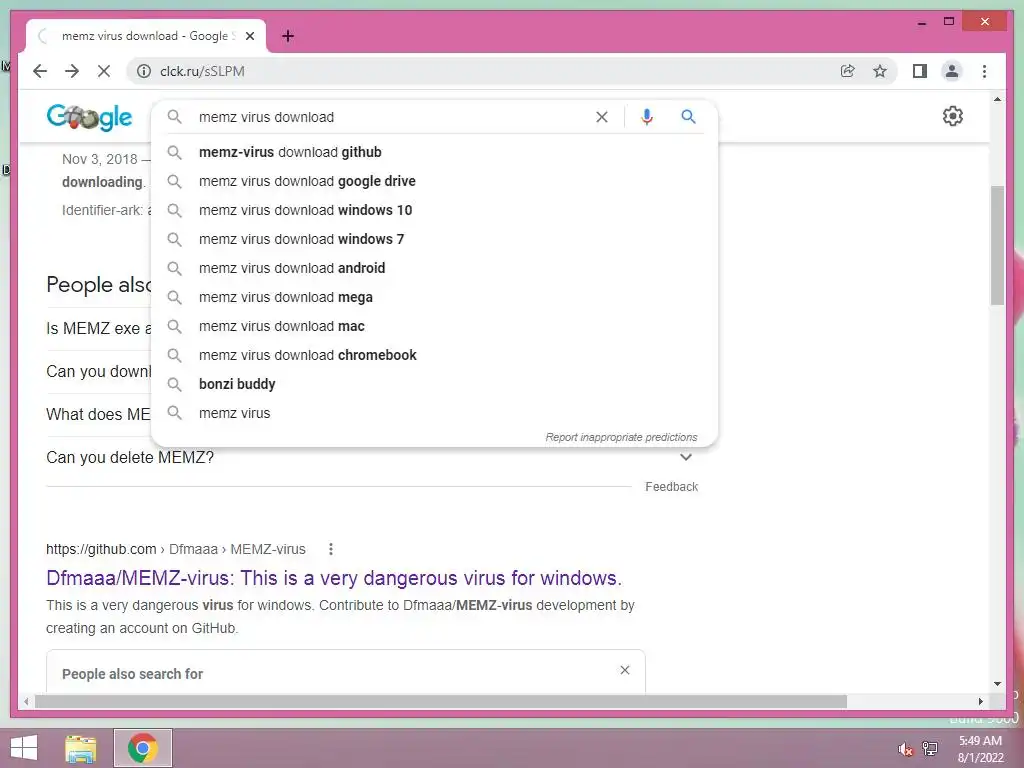
Task: Open the Dfmaaa/MEMZ-virus result title
Action: click(x=334, y=578)
